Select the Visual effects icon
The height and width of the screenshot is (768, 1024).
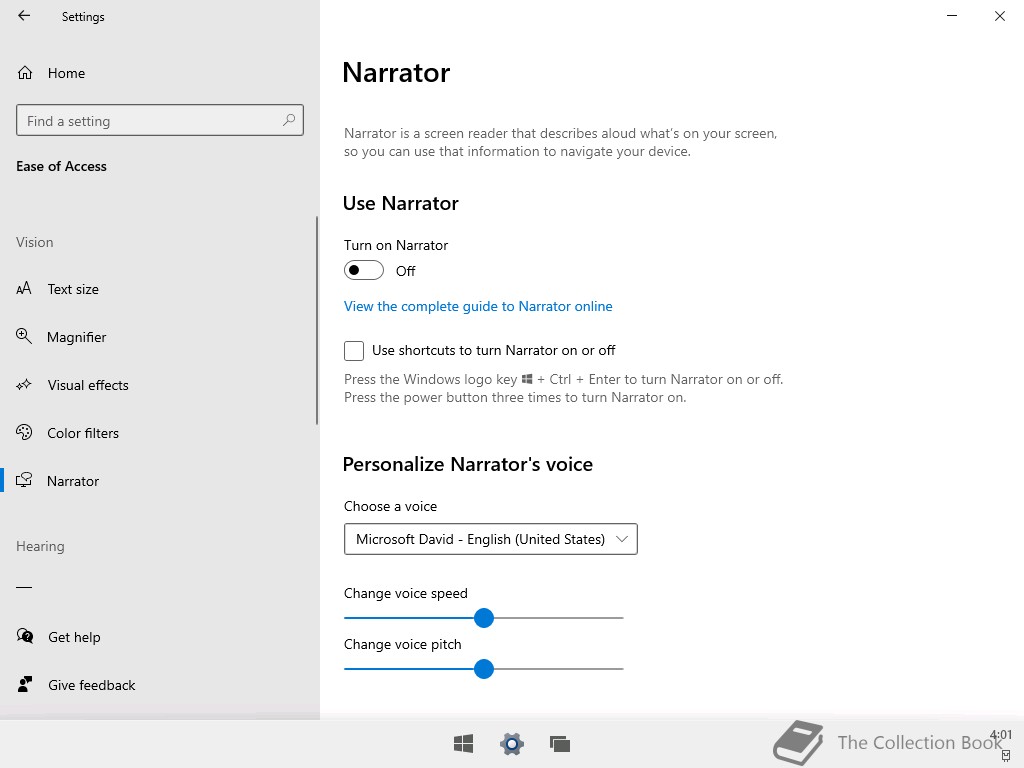24,385
